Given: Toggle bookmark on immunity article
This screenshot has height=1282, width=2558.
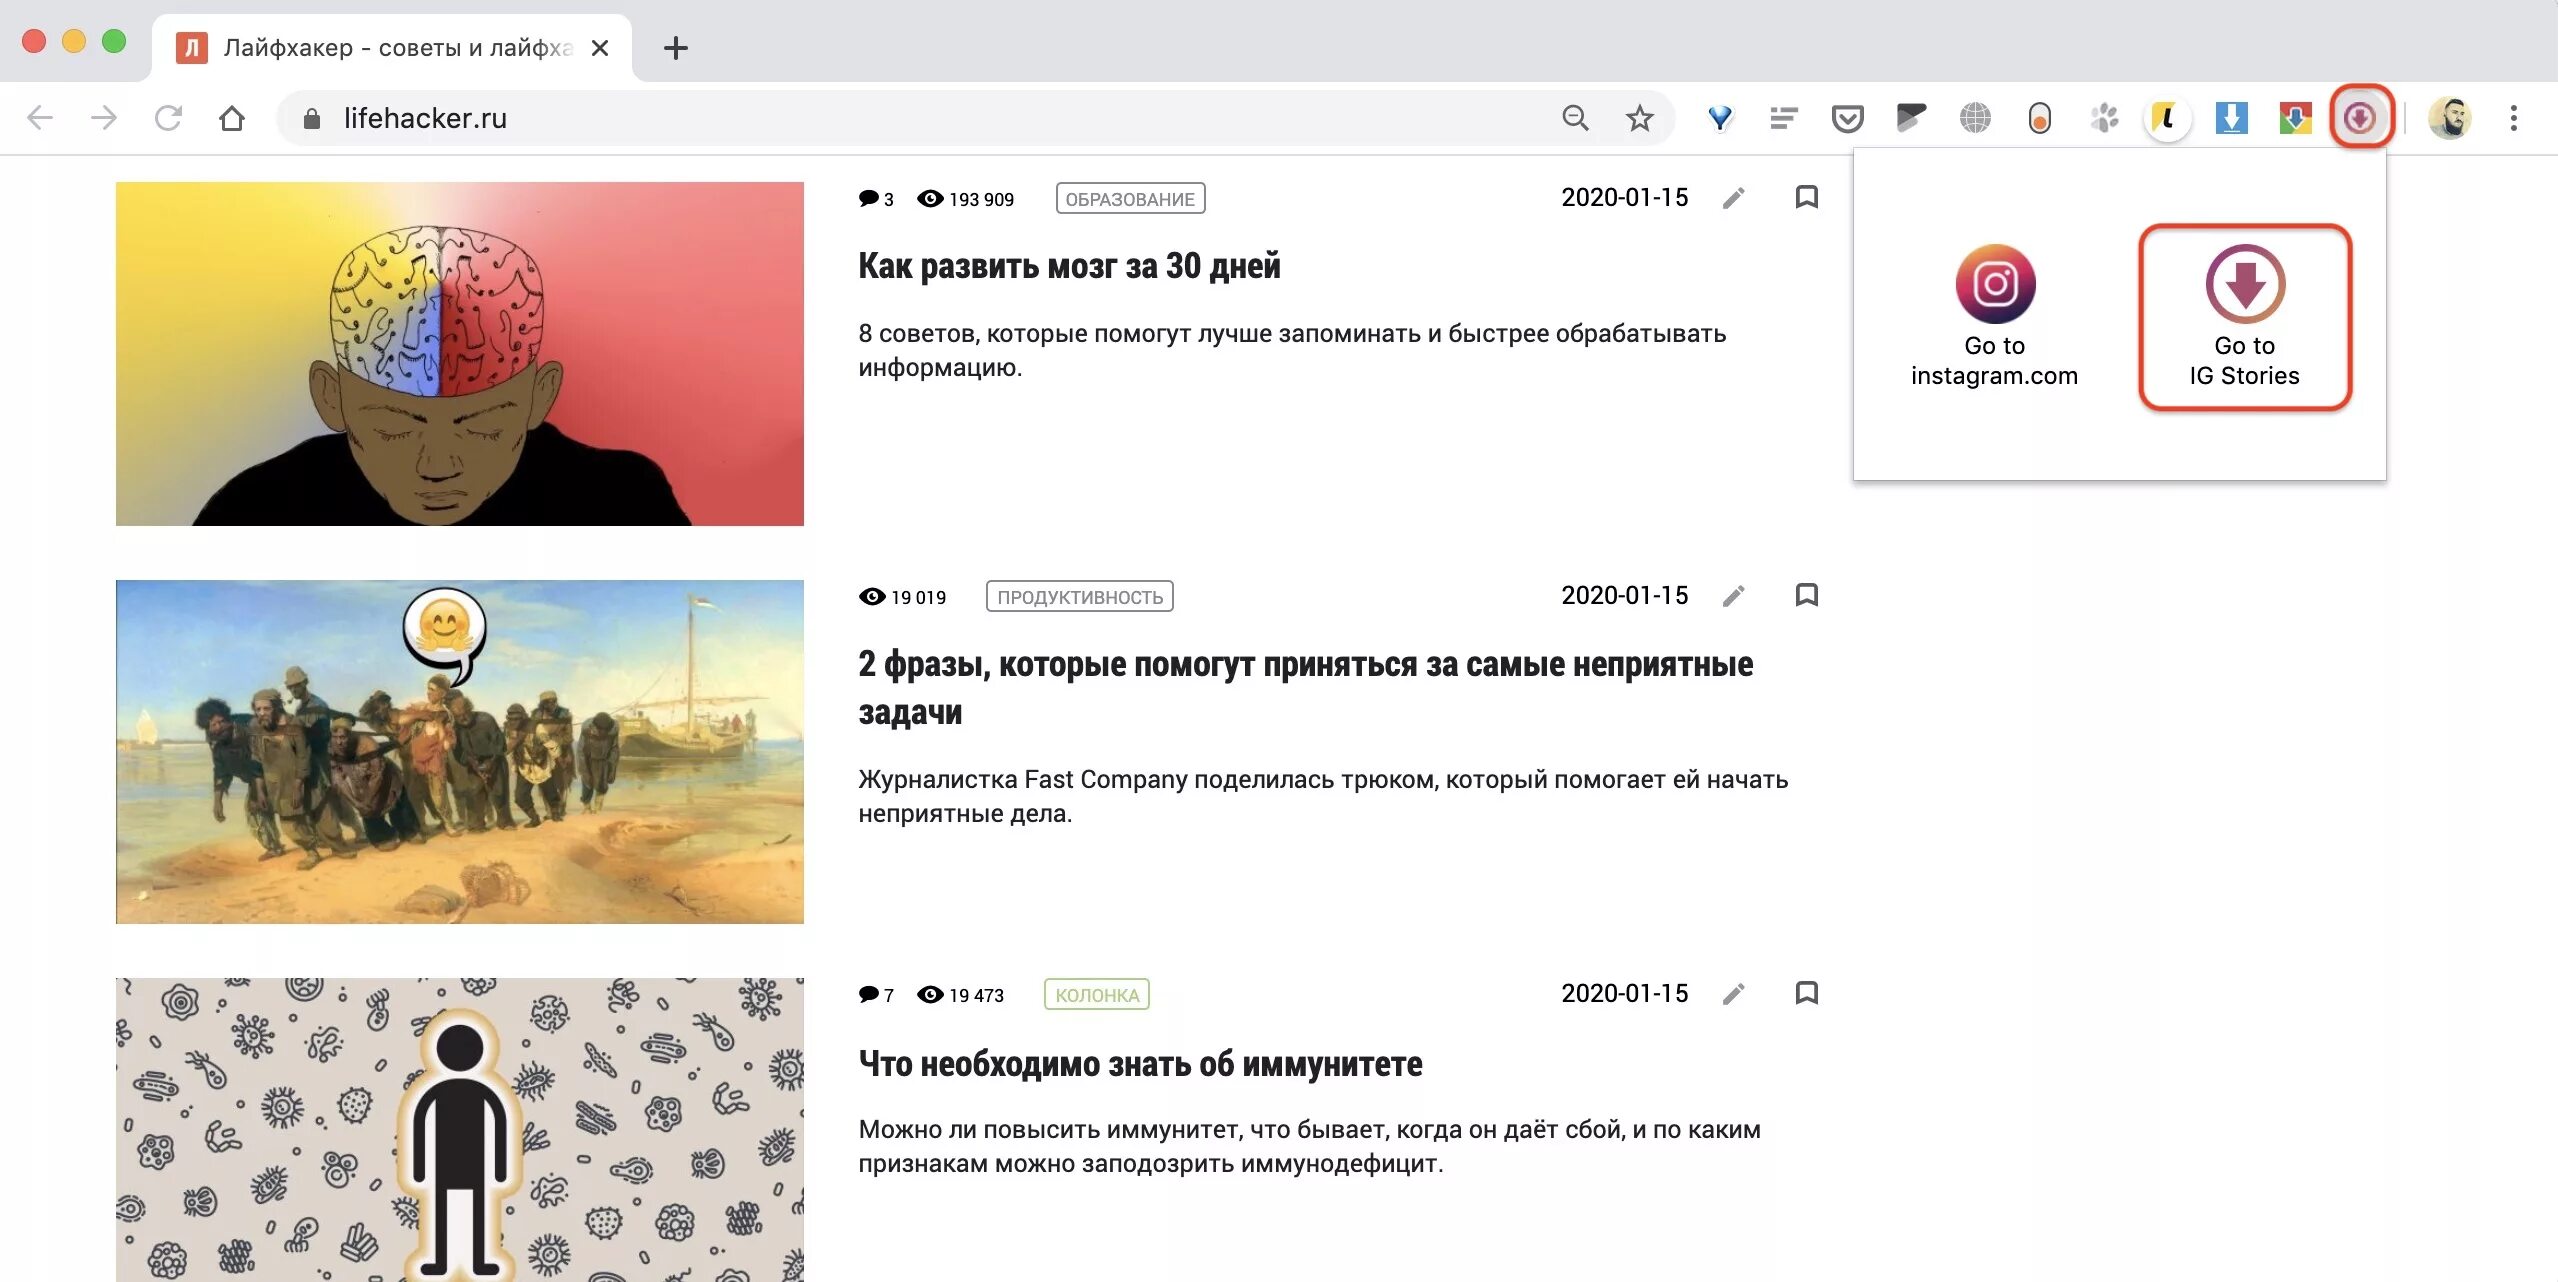Looking at the screenshot, I should [1806, 993].
